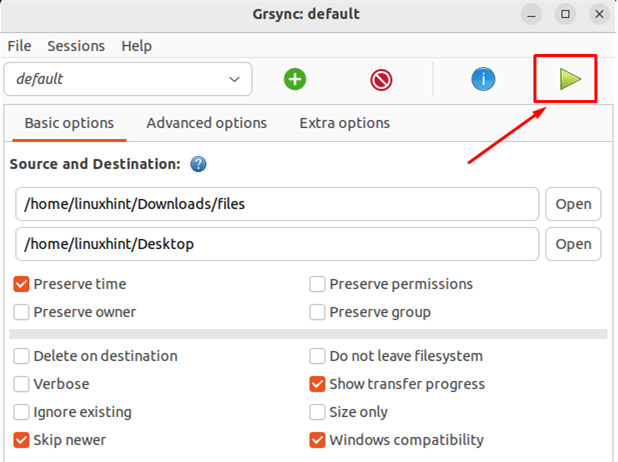Switch to the Advanced options tab
This screenshot has width=618, height=462.
tap(206, 123)
